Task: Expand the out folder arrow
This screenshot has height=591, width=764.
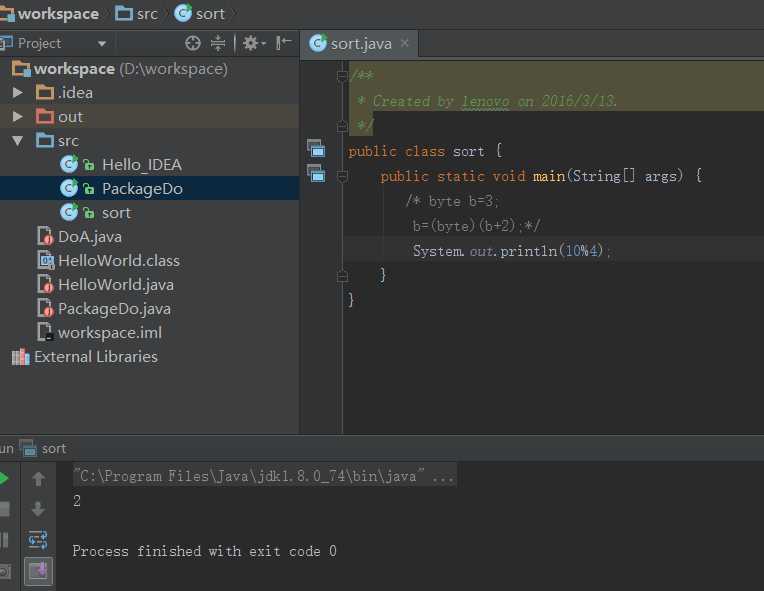Action: (x=18, y=116)
